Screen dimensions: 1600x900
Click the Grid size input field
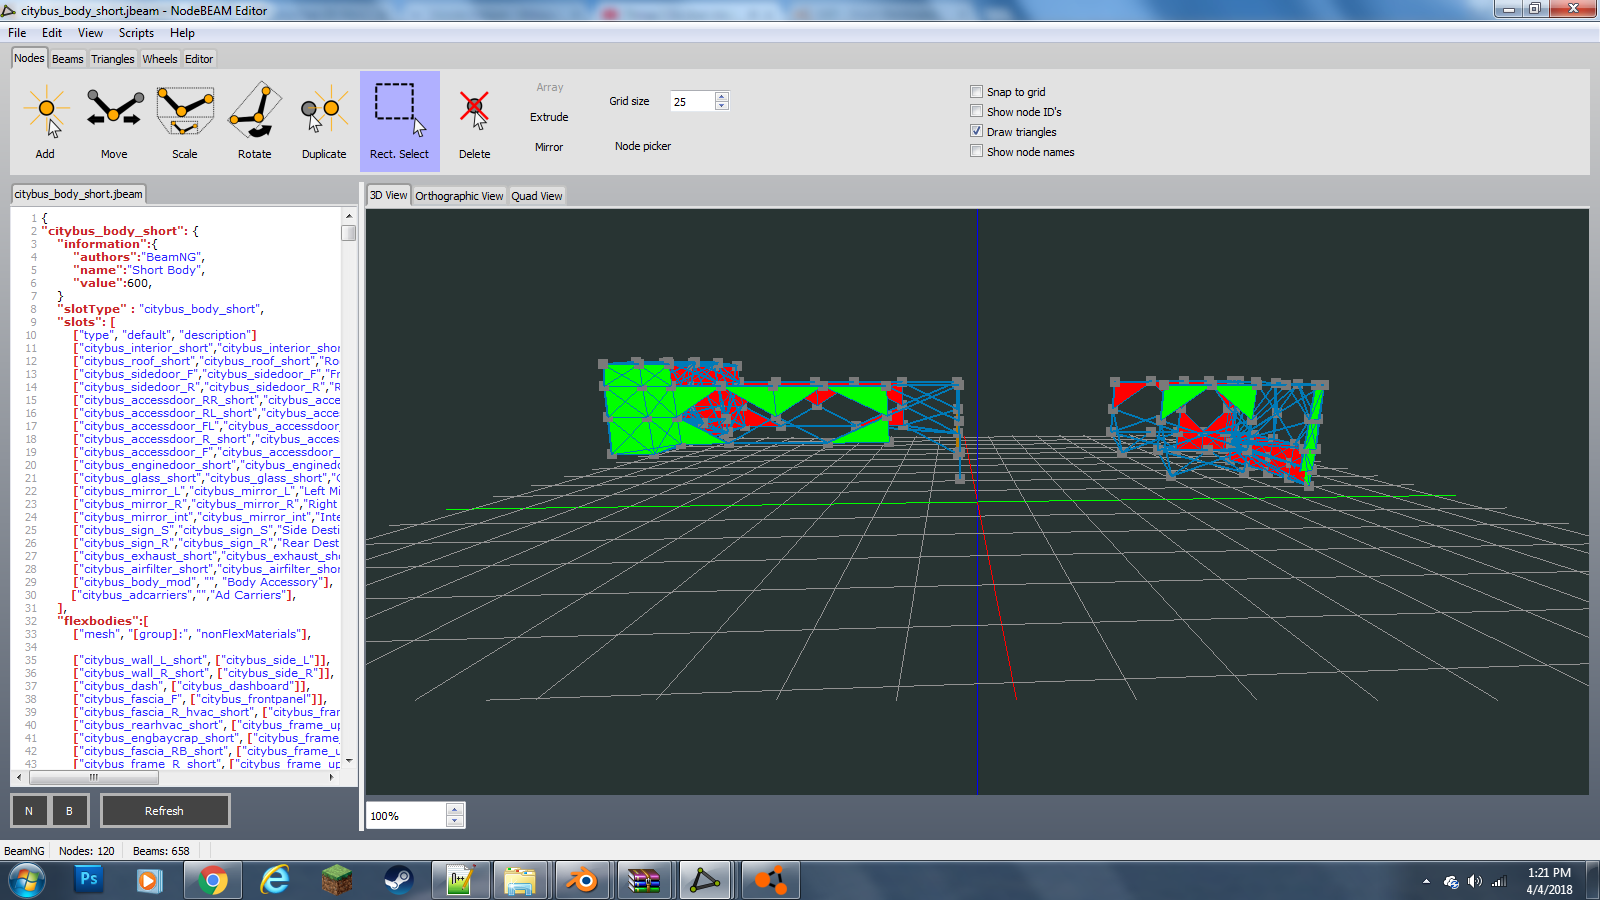(x=693, y=101)
